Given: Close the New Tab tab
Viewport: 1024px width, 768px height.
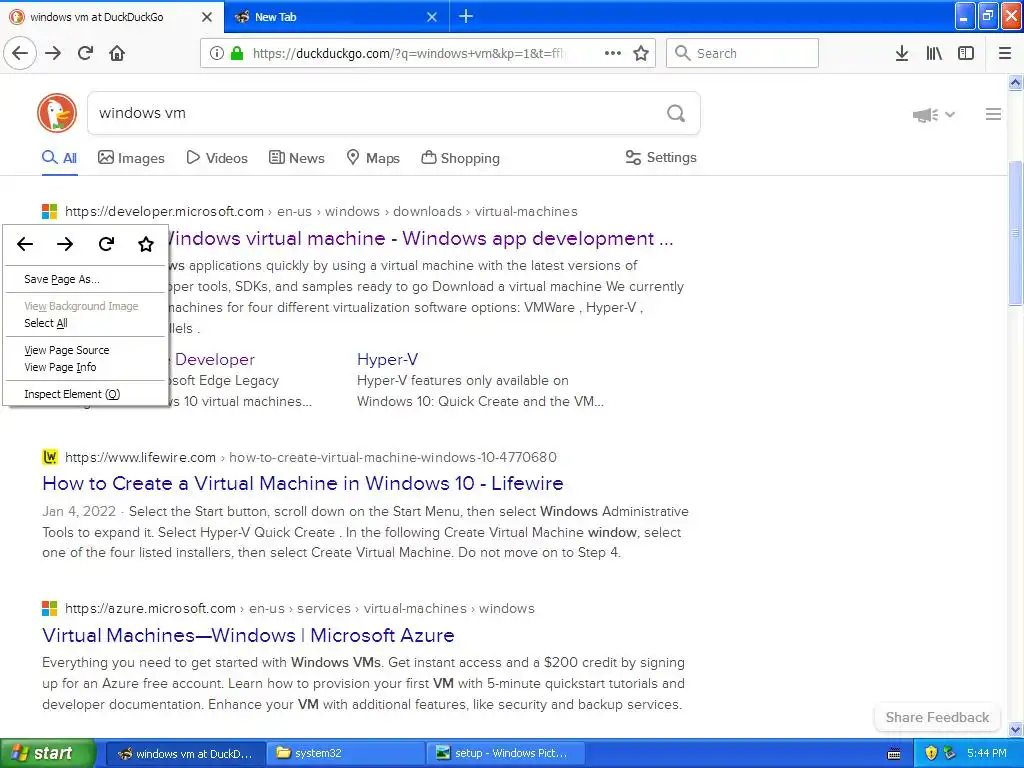Looking at the screenshot, I should pos(432,17).
